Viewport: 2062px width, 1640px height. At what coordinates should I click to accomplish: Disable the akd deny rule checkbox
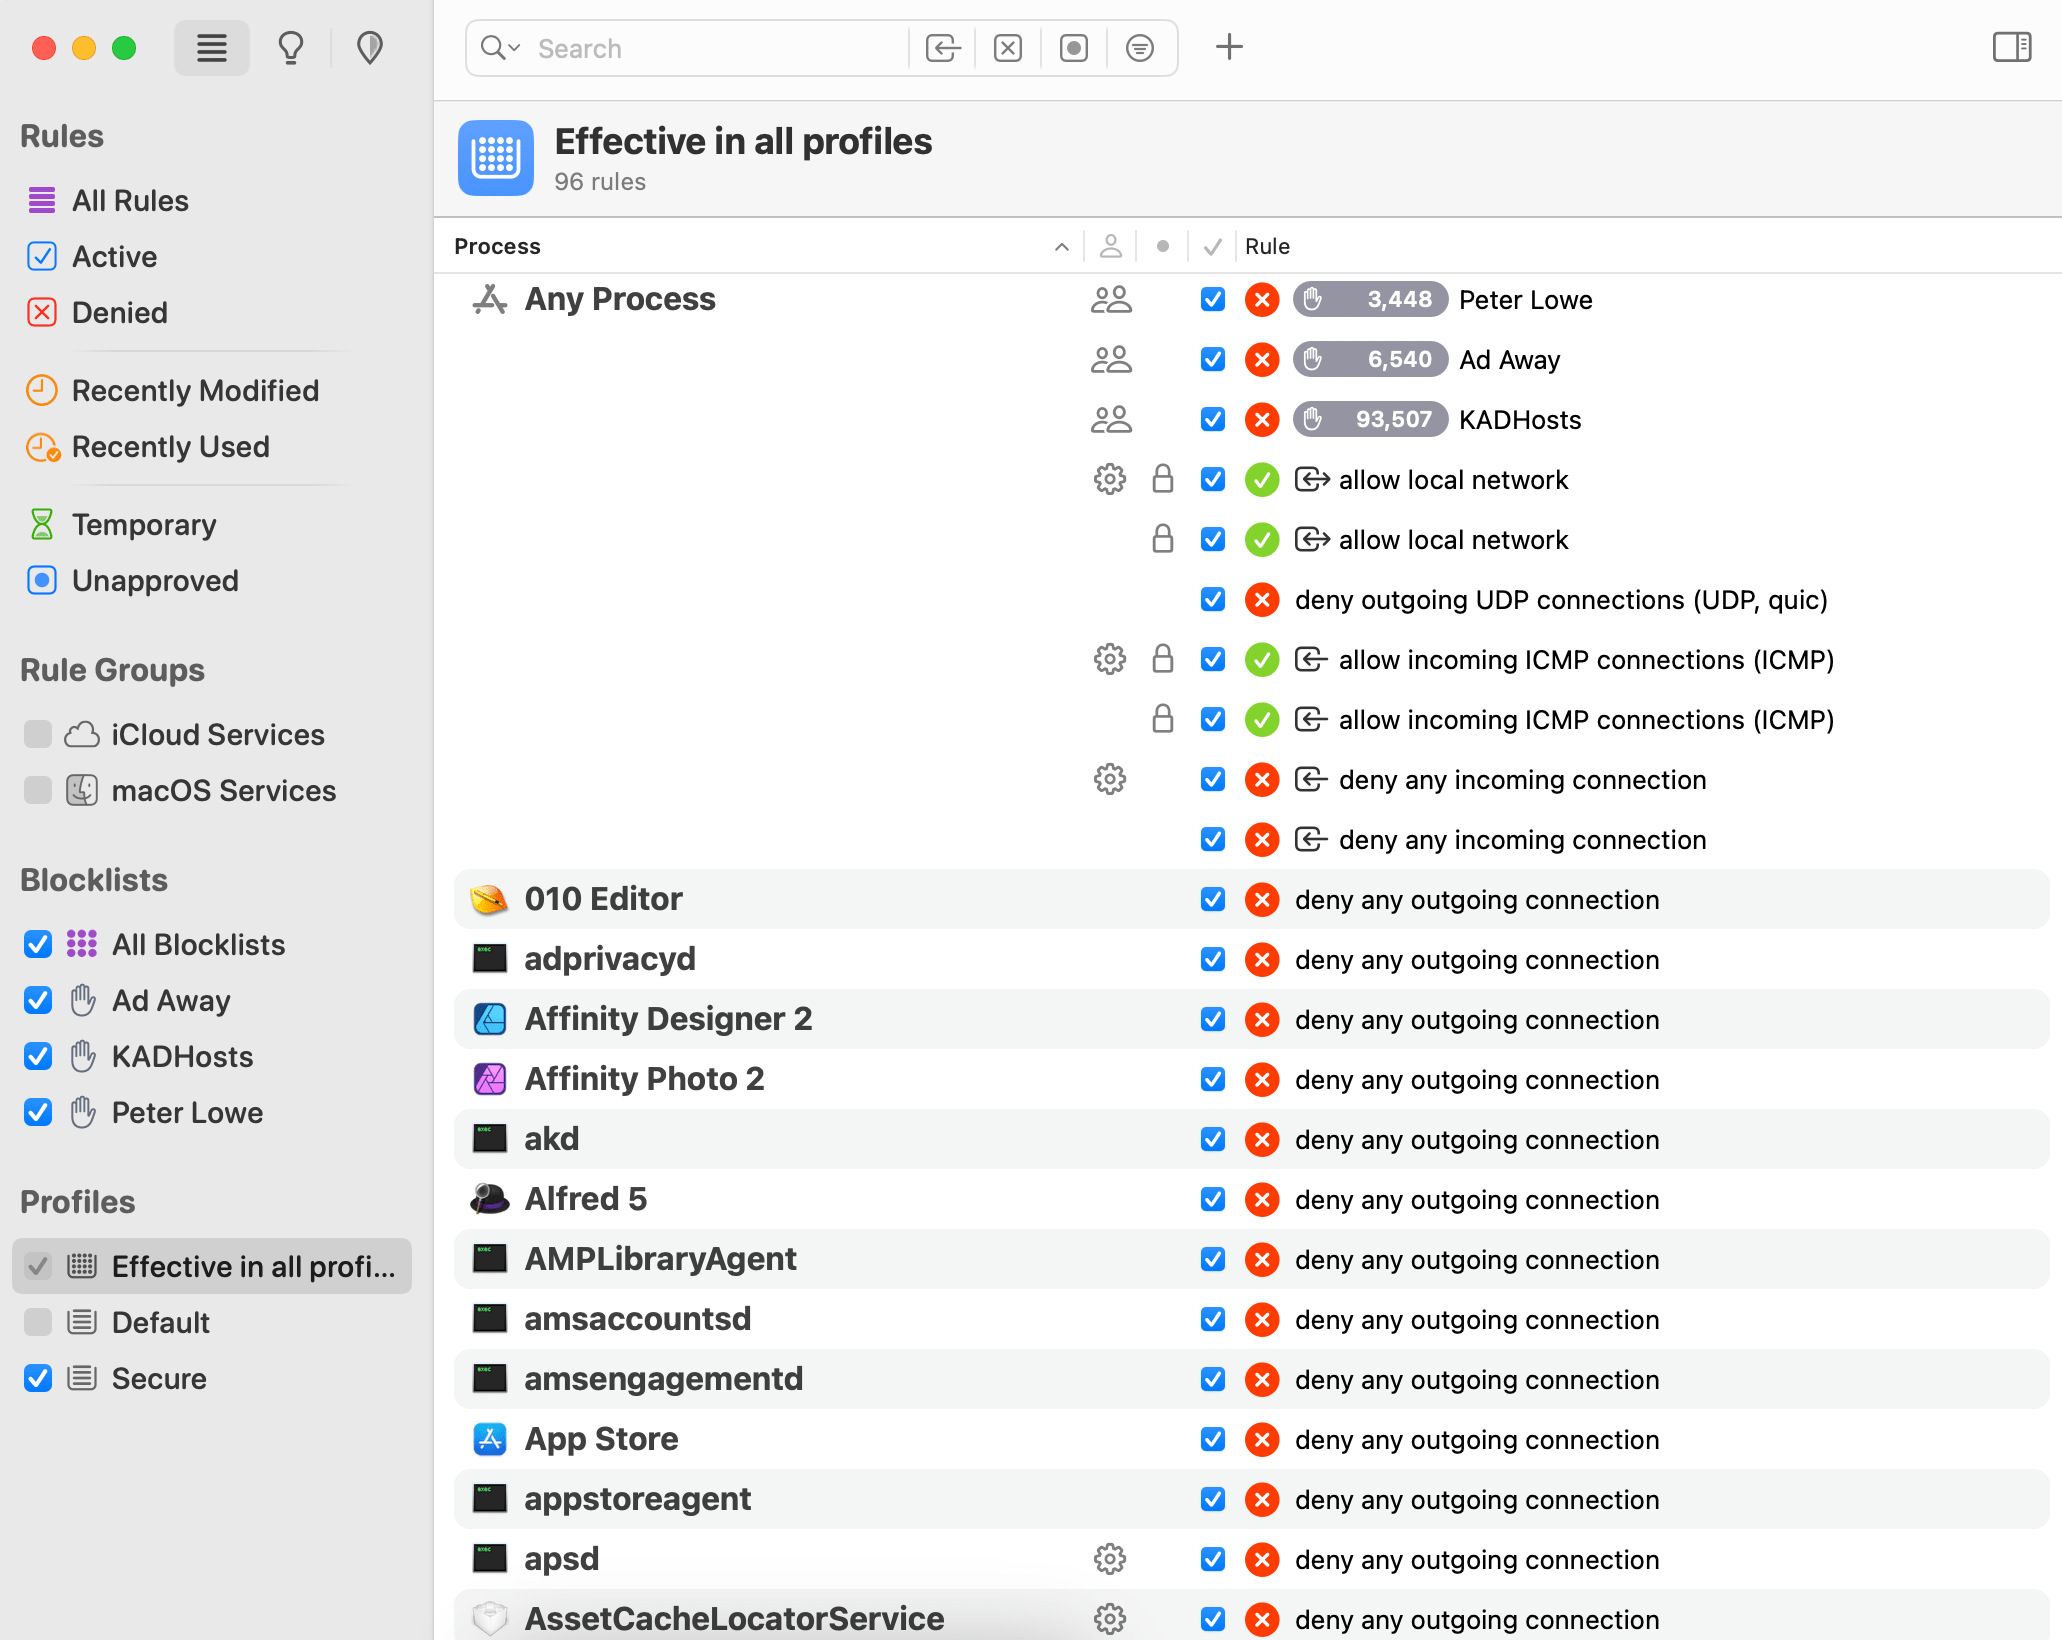point(1213,1140)
